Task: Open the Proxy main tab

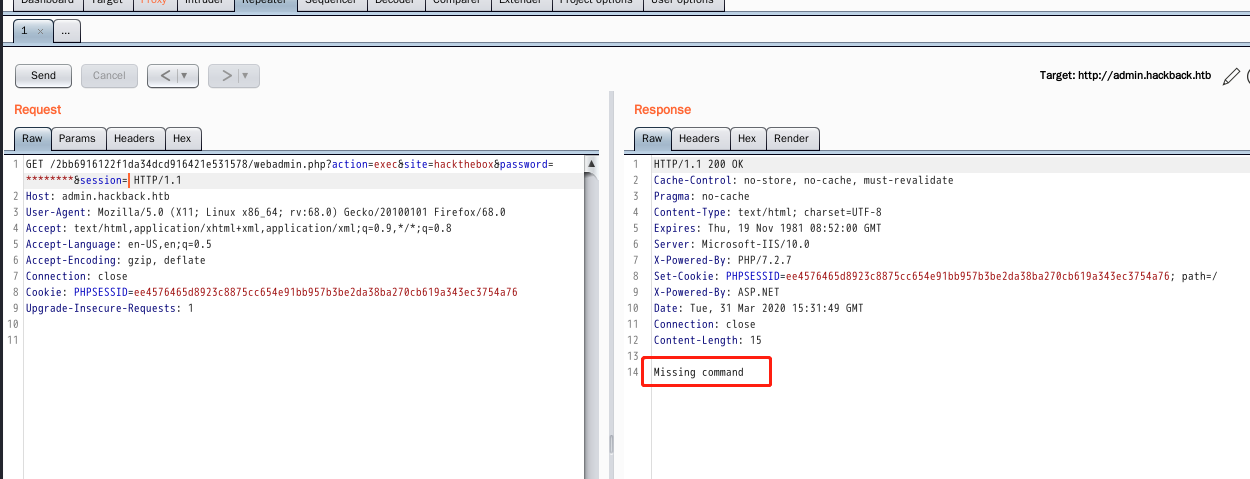Action: [x=153, y=4]
